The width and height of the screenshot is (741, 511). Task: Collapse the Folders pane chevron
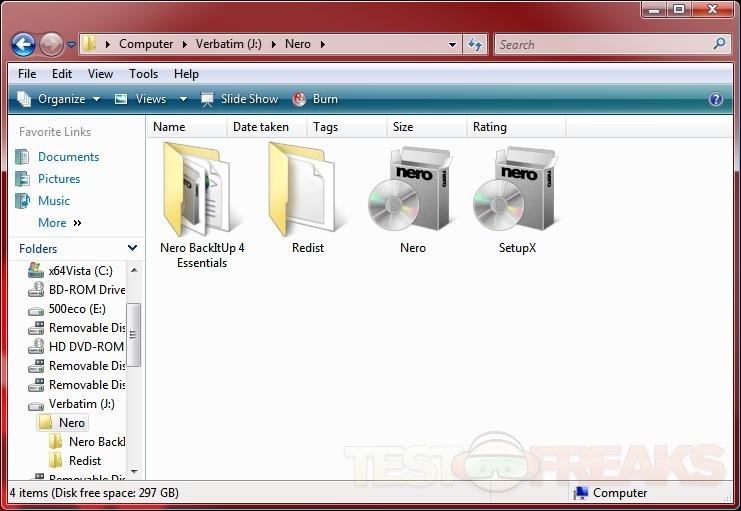(x=132, y=248)
